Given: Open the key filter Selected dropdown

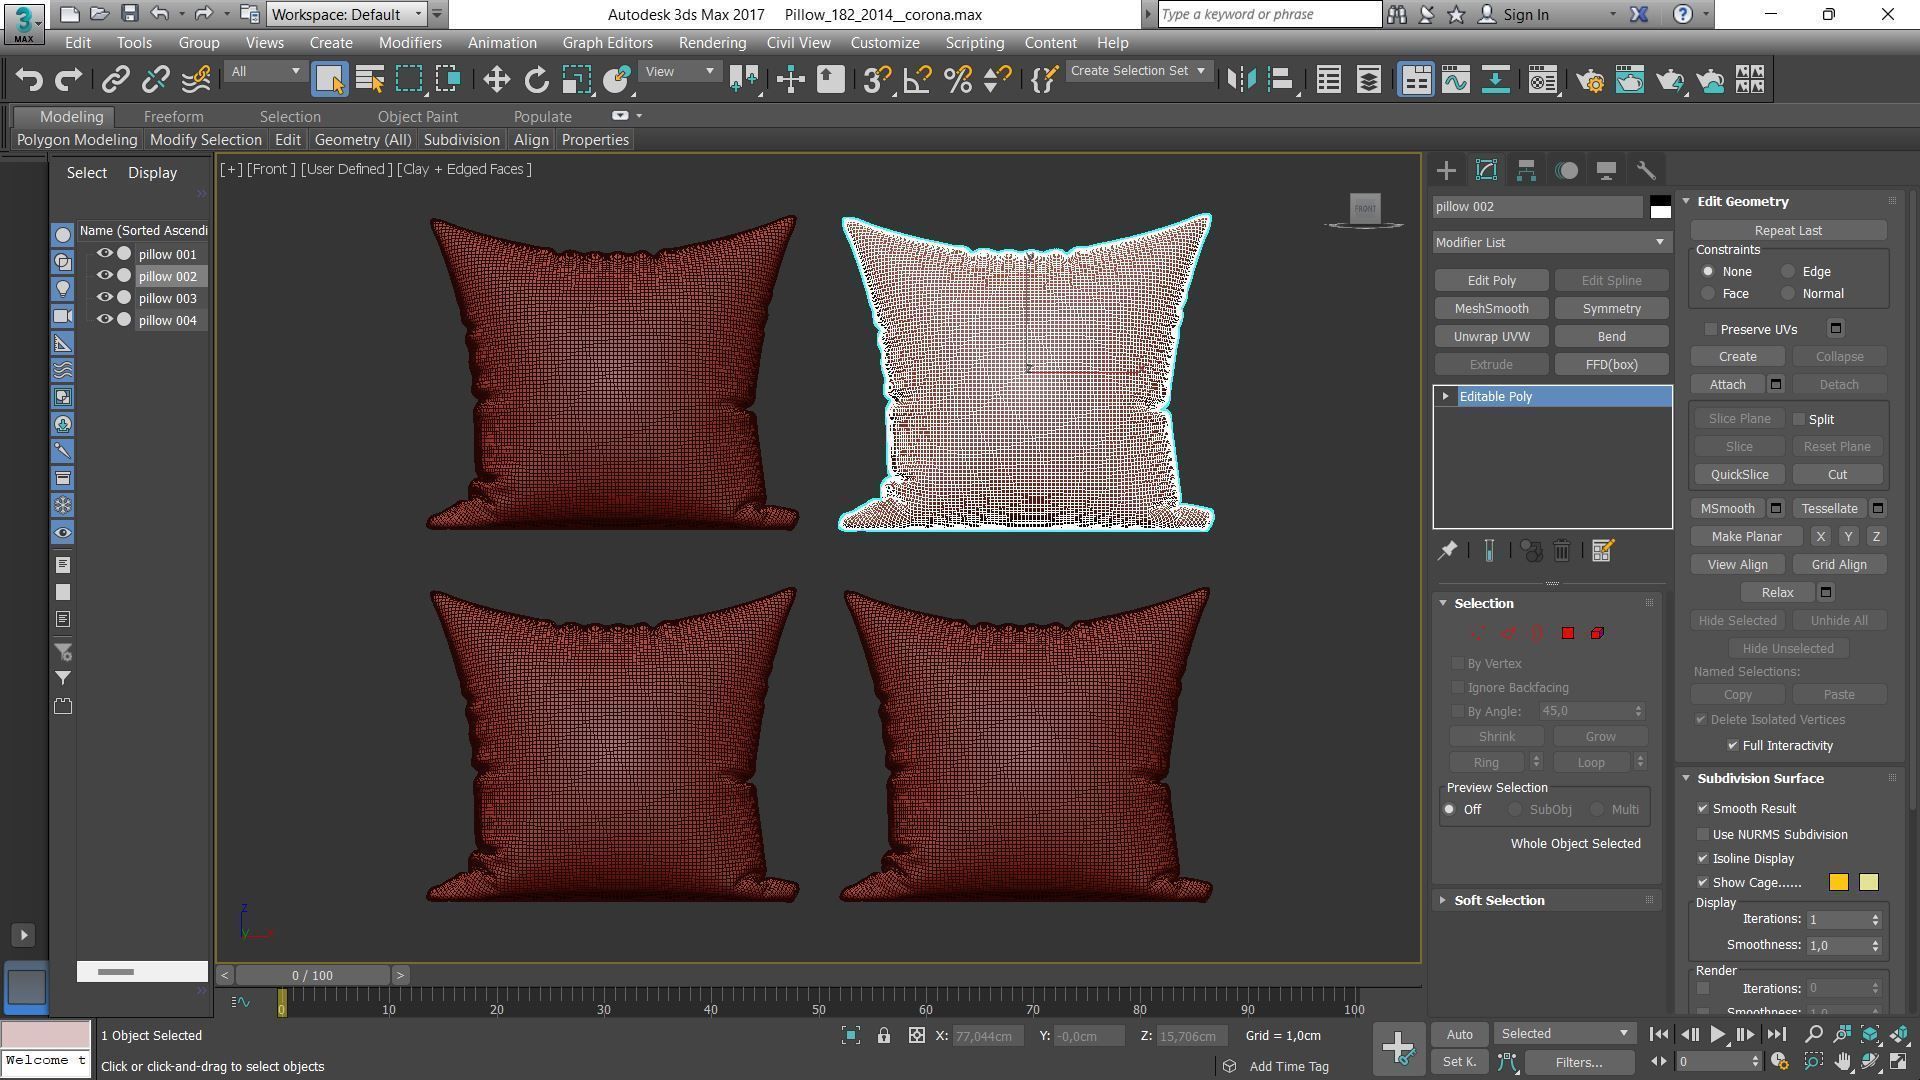Looking at the screenshot, I should click(1564, 1034).
